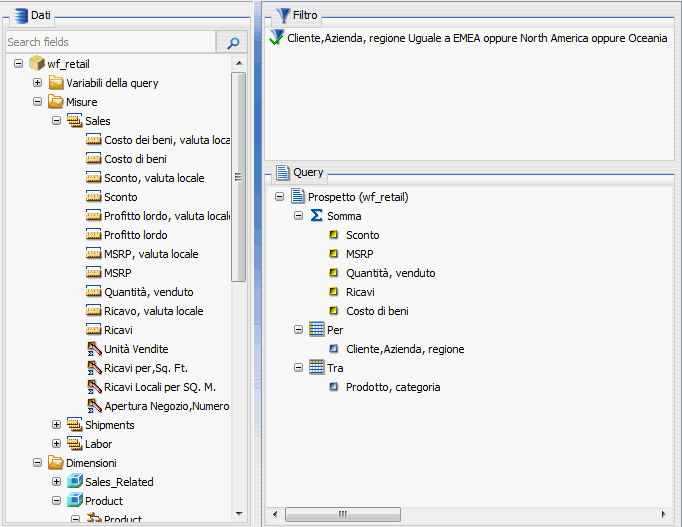Click the Sconto, valuta locale measure icon
Image resolution: width=682 pixels, height=527 pixels.
pos(94,178)
